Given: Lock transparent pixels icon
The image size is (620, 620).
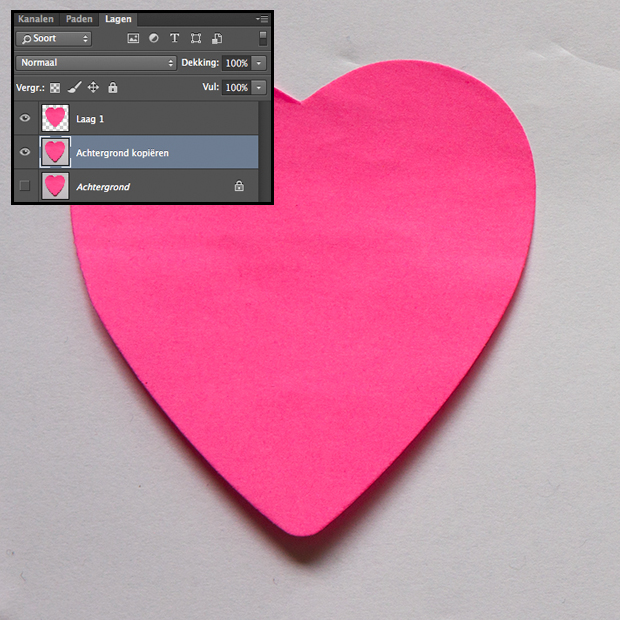Looking at the screenshot, I should pyautogui.click(x=55, y=88).
